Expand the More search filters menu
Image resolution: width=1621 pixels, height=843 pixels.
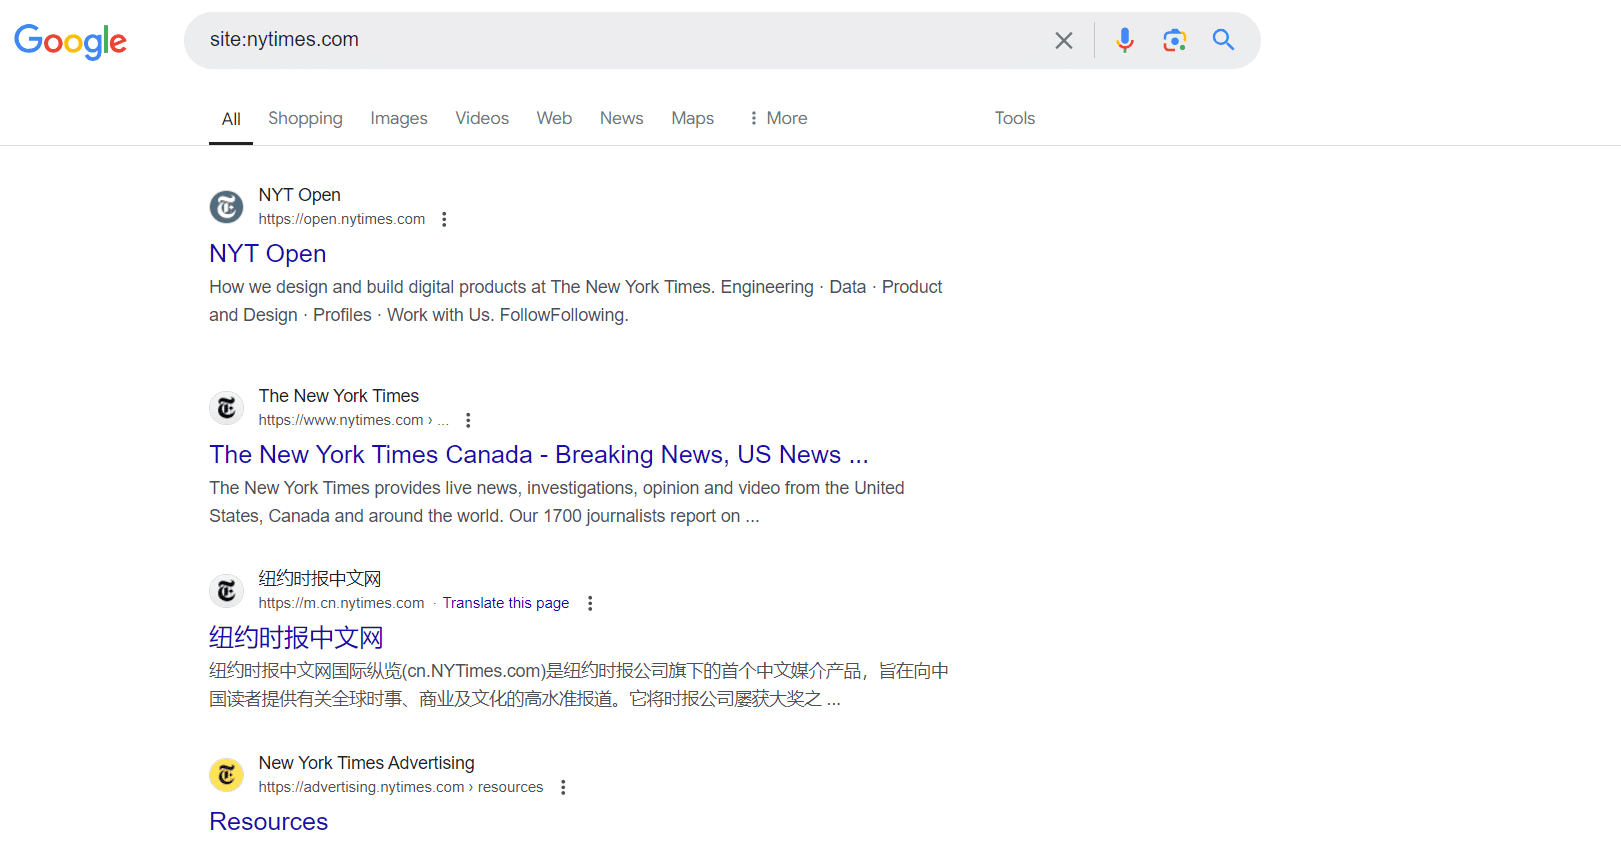(777, 118)
